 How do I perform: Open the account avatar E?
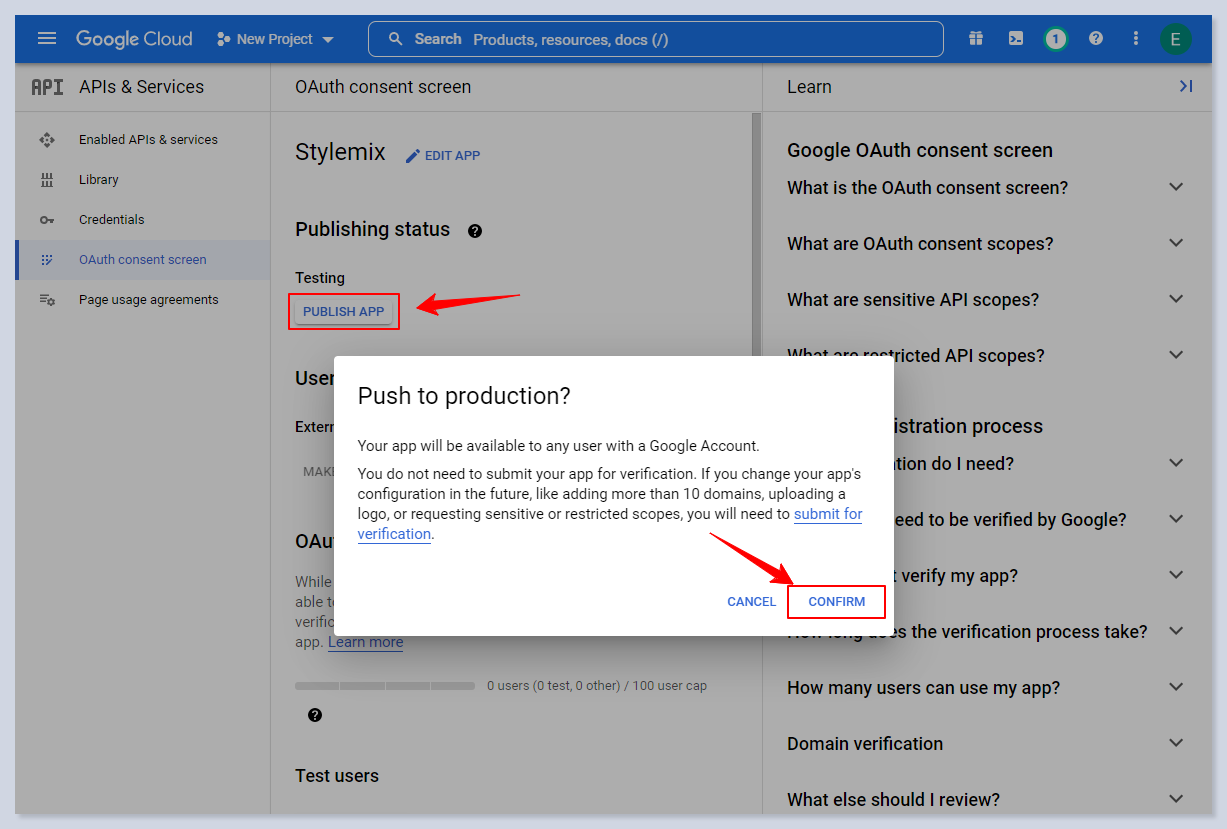pyautogui.click(x=1175, y=40)
